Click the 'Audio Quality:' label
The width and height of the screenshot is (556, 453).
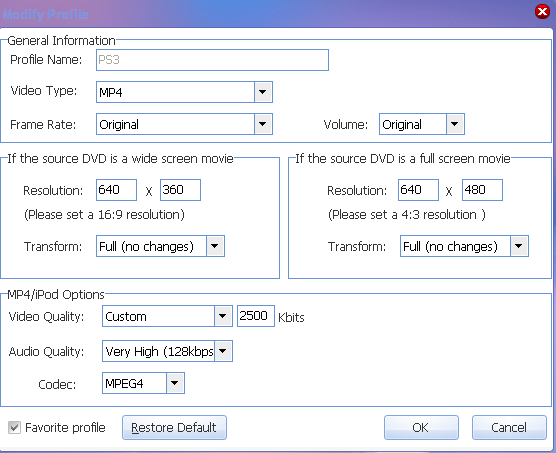(46, 352)
